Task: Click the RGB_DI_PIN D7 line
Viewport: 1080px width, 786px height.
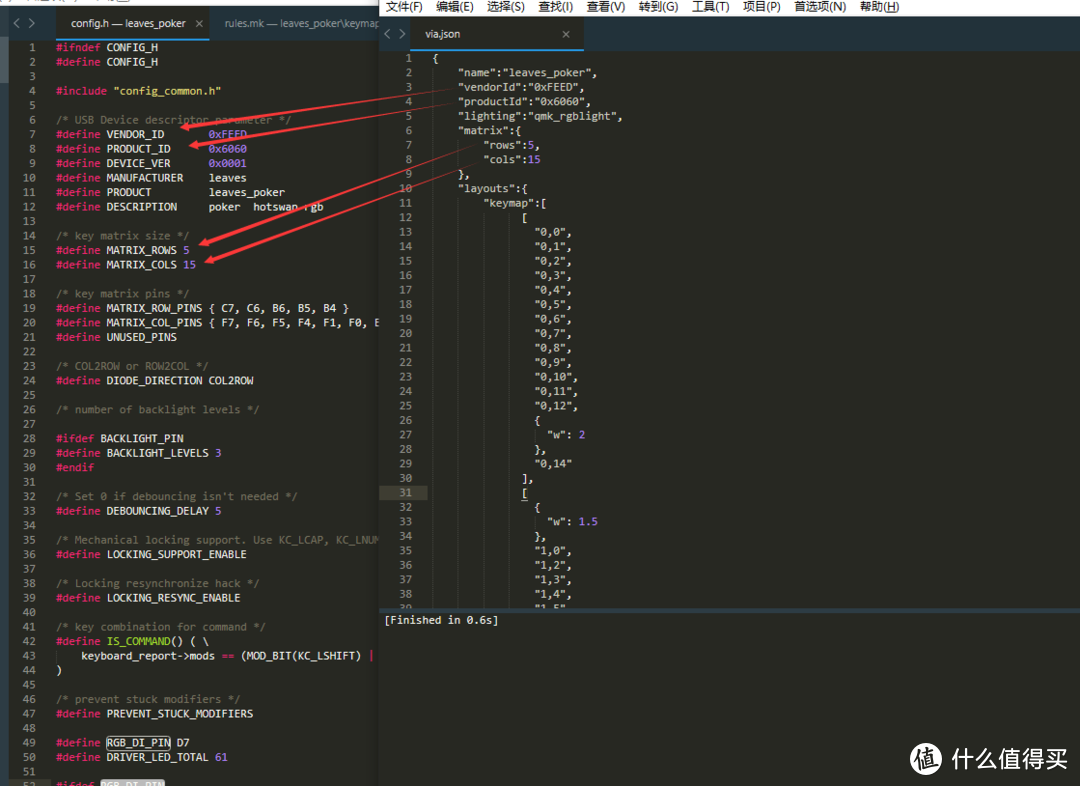Action: point(123,742)
